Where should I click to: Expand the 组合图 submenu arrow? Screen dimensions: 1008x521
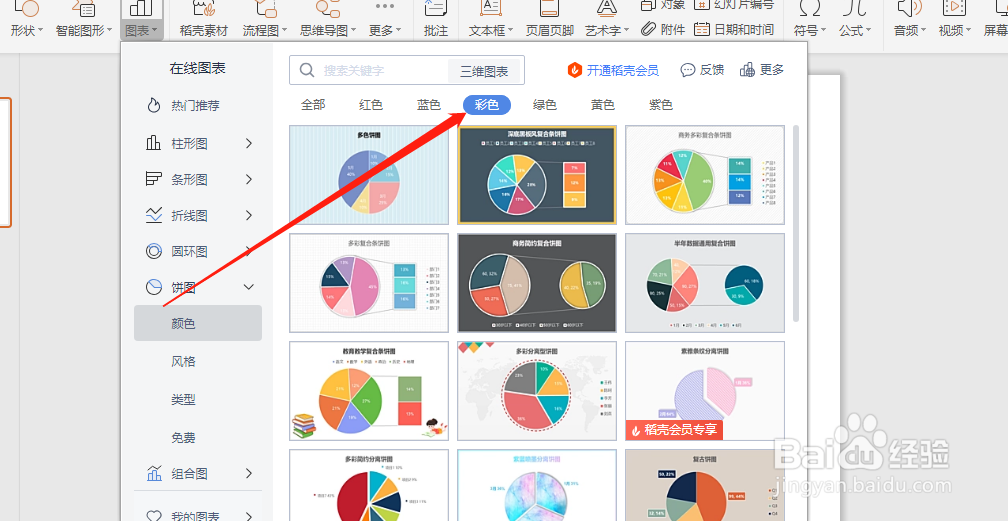click(249, 474)
